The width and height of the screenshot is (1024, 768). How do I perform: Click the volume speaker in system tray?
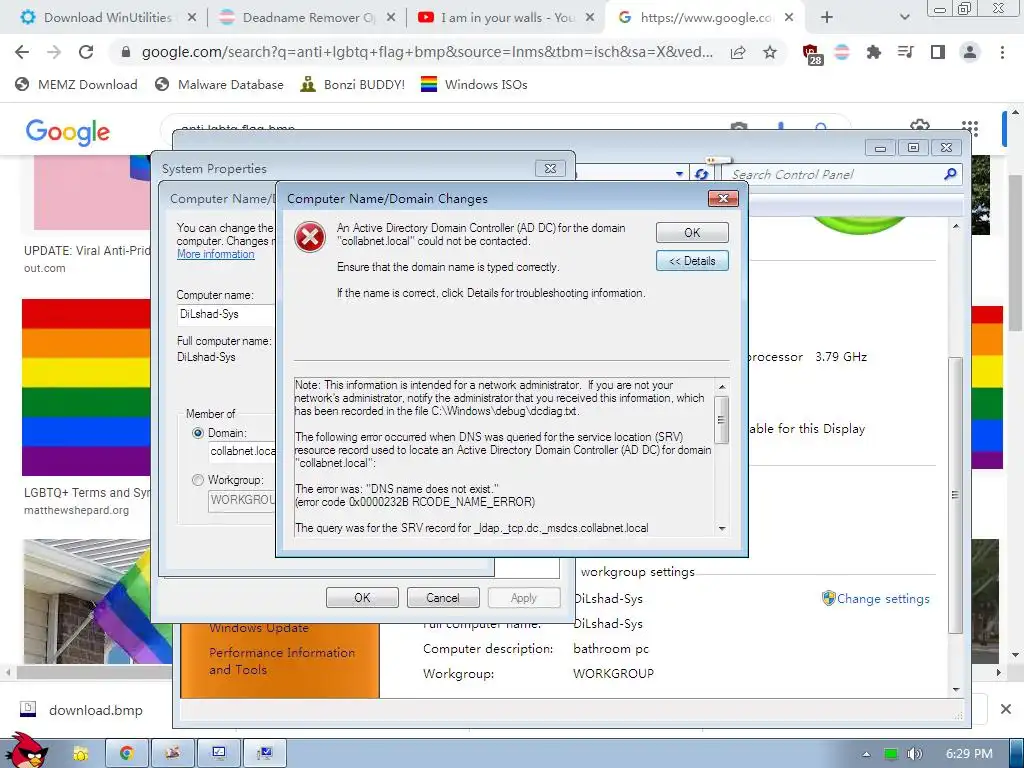tap(914, 754)
